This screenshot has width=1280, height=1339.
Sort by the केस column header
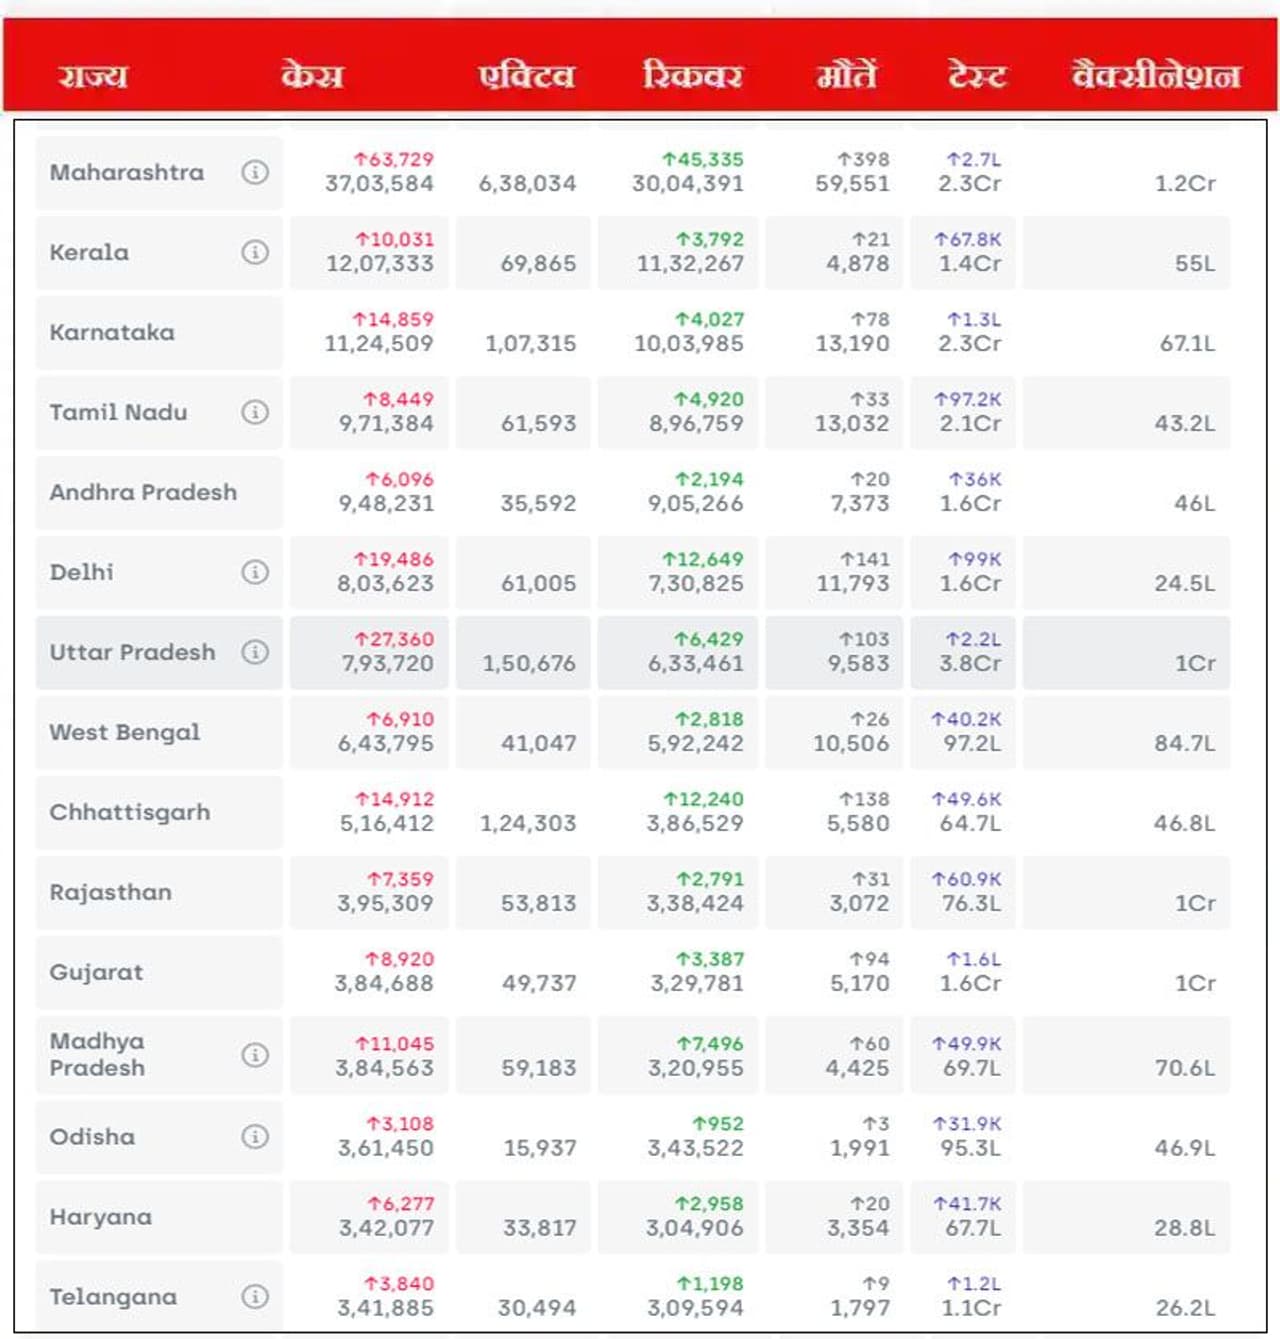(312, 76)
